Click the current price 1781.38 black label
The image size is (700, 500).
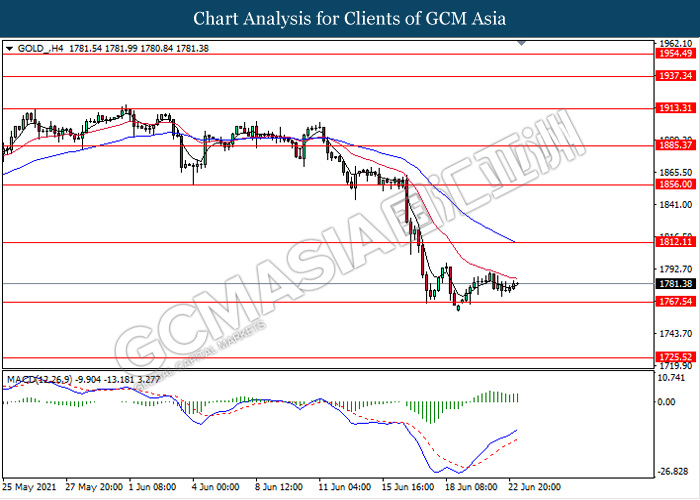(675, 284)
